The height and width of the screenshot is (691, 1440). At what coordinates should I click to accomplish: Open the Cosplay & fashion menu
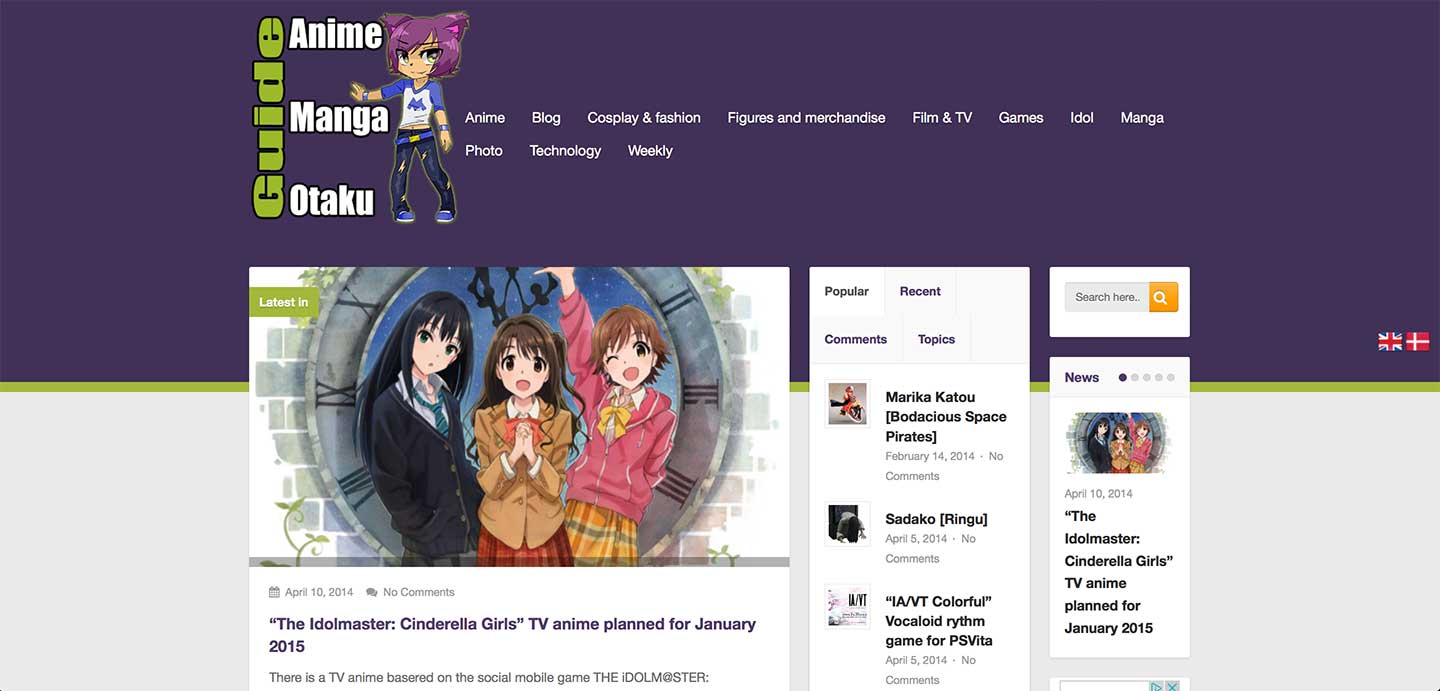[643, 118]
